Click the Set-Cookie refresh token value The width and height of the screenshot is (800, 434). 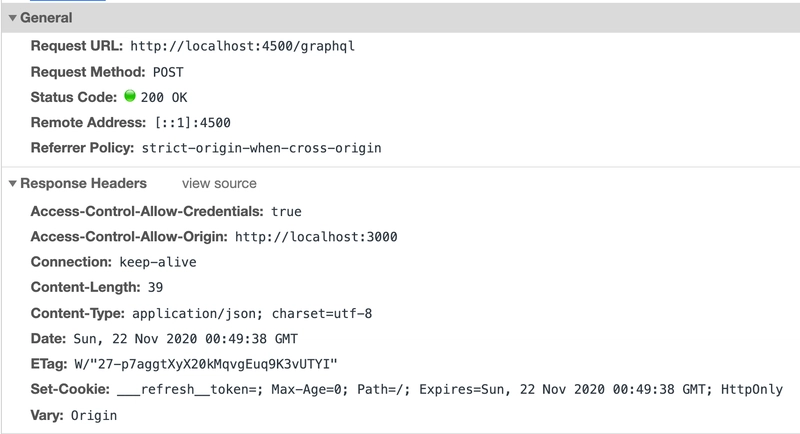pyautogui.click(x=450, y=390)
